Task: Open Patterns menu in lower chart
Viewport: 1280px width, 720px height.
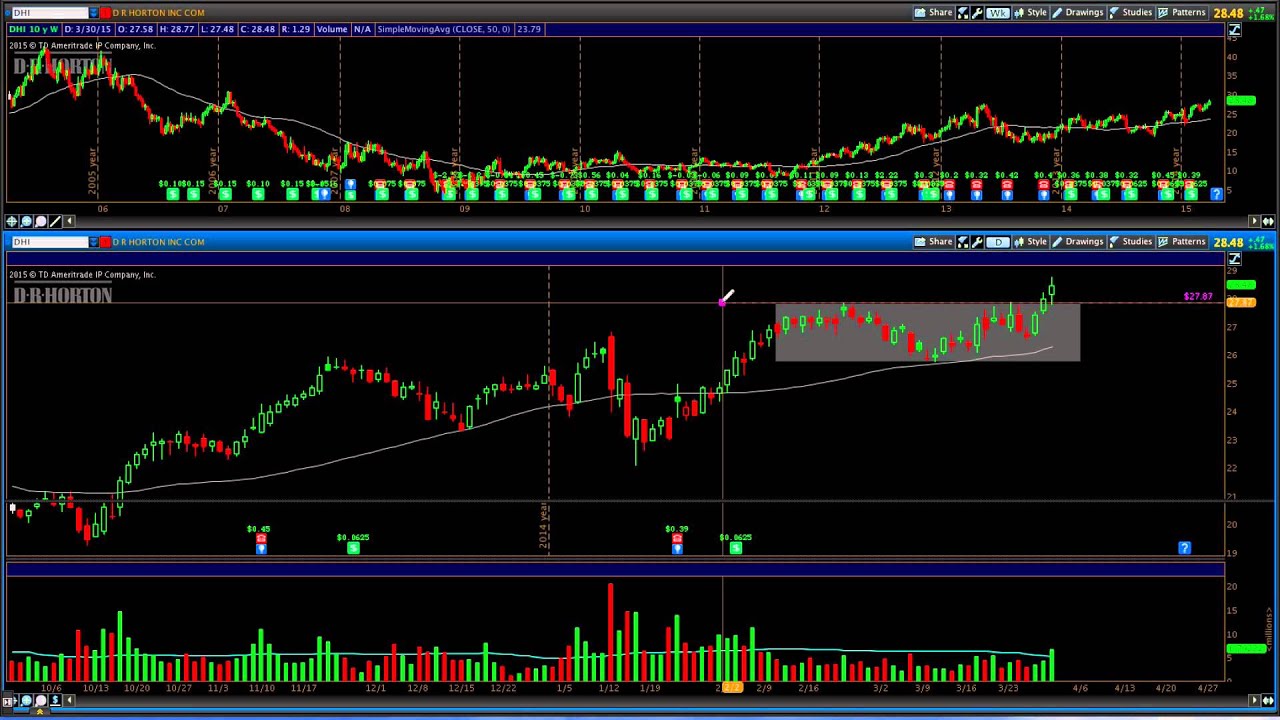Action: tap(1181, 242)
